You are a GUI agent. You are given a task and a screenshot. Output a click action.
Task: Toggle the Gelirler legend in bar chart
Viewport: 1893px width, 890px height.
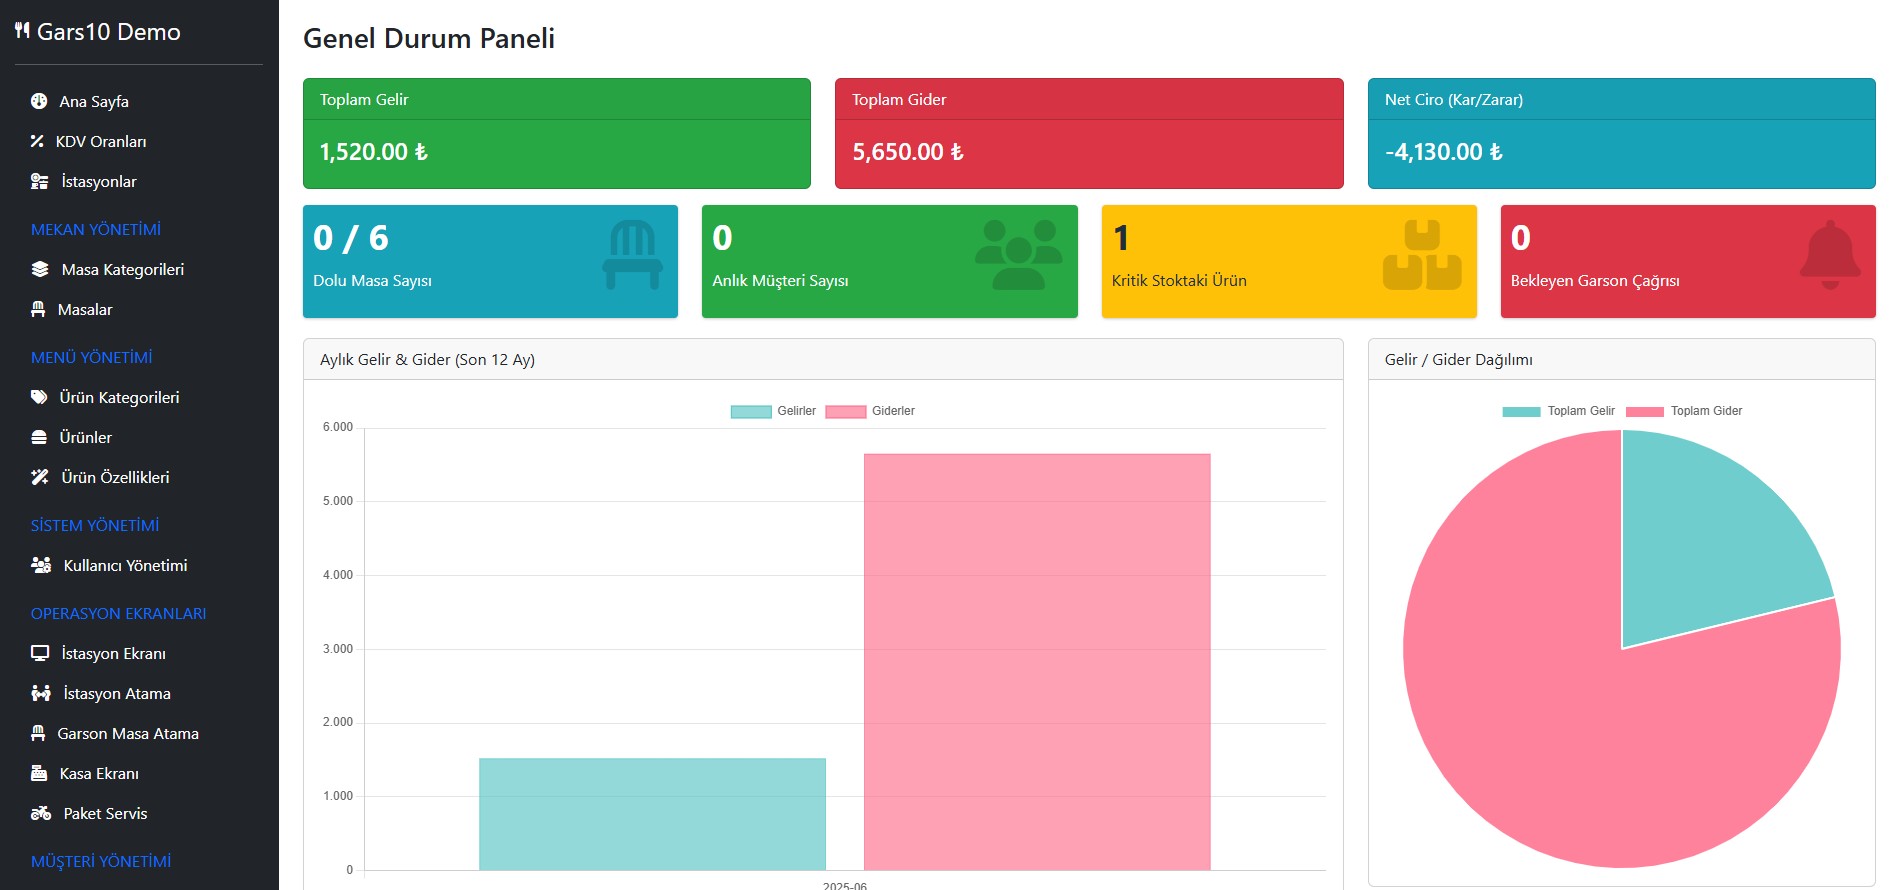coord(773,411)
